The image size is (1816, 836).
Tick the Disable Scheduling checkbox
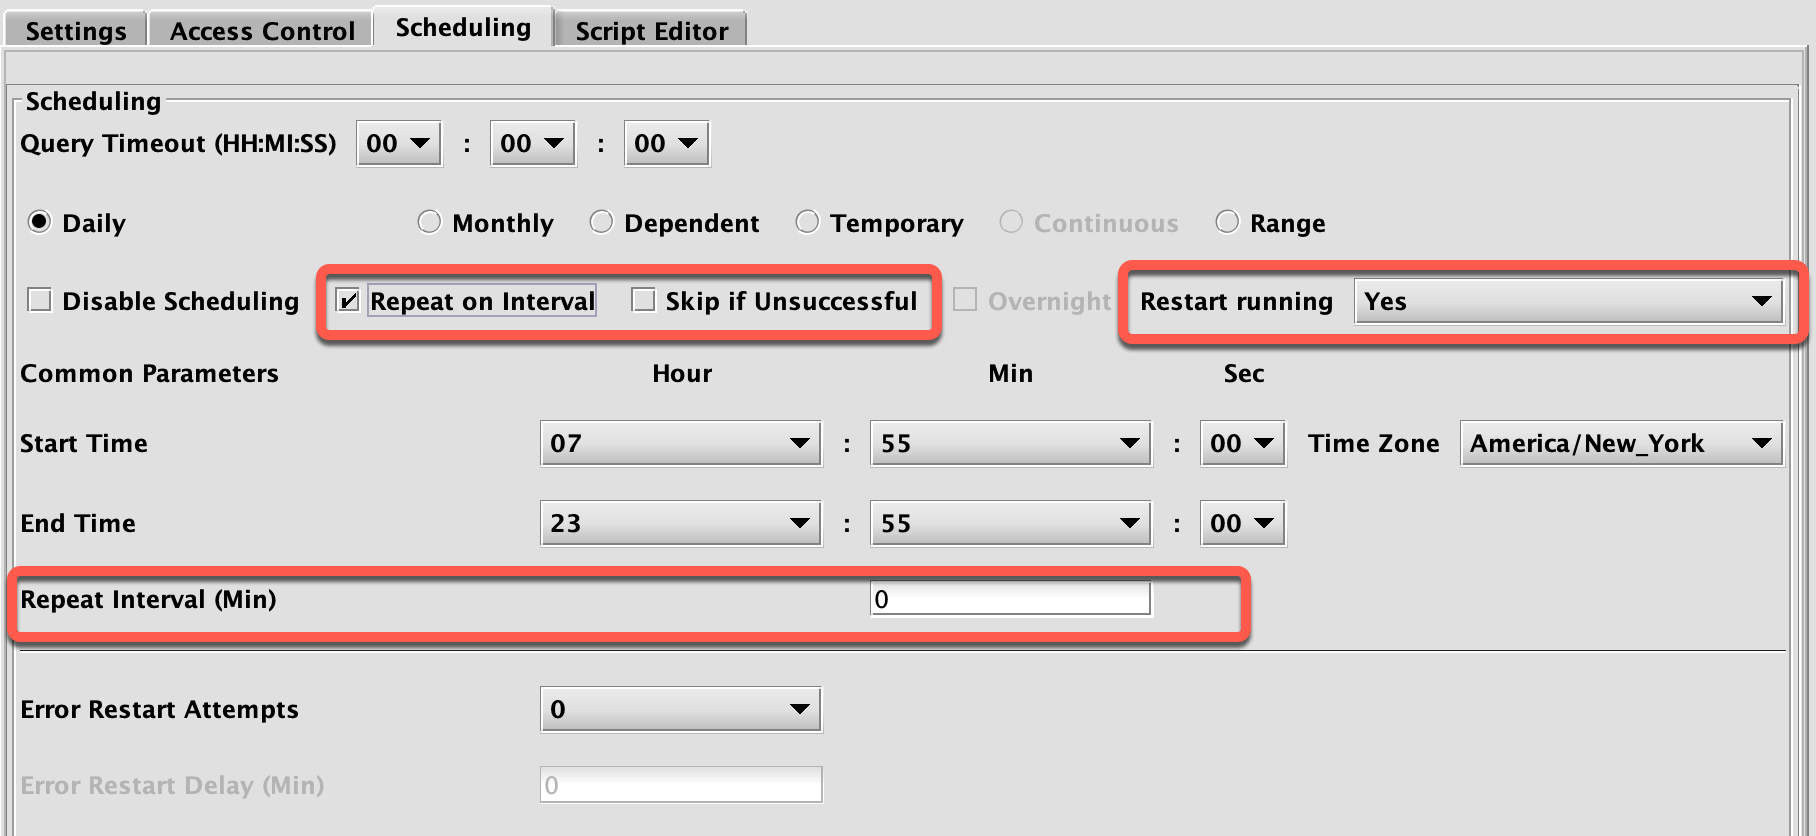pyautogui.click(x=40, y=300)
